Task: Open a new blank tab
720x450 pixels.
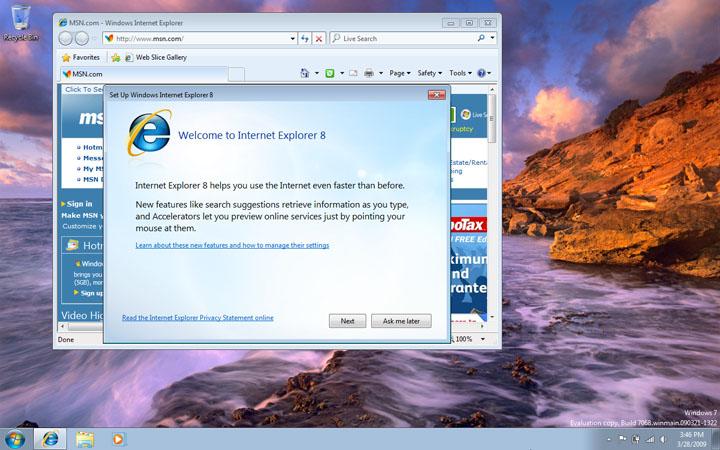Action: coord(236,74)
